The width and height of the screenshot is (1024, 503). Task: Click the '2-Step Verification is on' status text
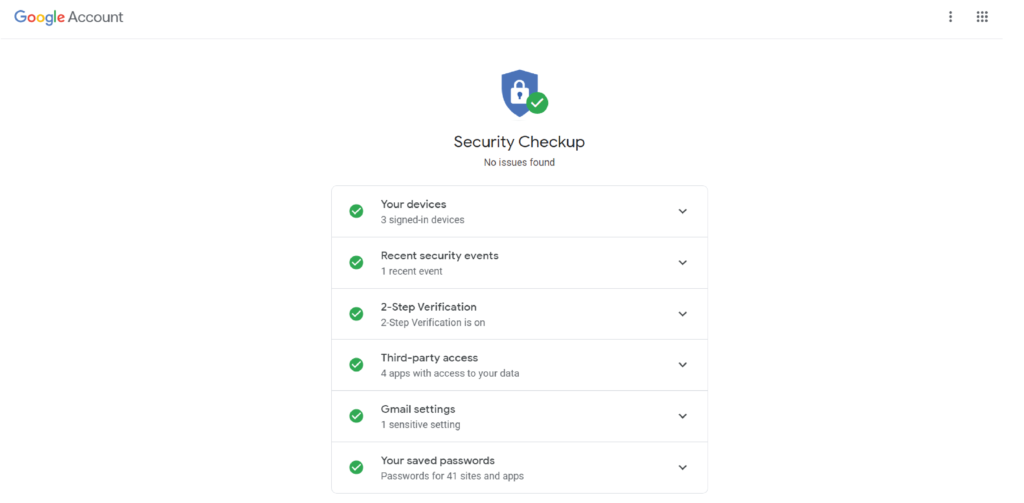(x=433, y=323)
